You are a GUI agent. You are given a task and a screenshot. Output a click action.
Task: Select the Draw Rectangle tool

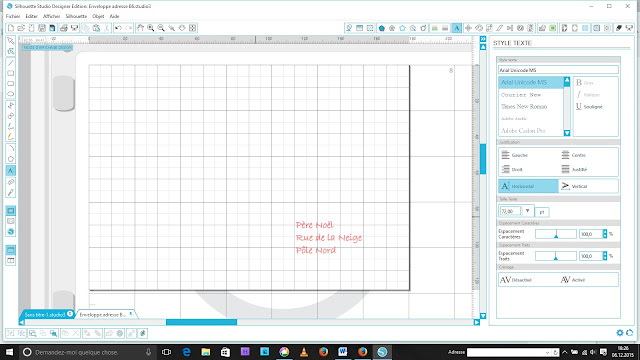coord(11,73)
